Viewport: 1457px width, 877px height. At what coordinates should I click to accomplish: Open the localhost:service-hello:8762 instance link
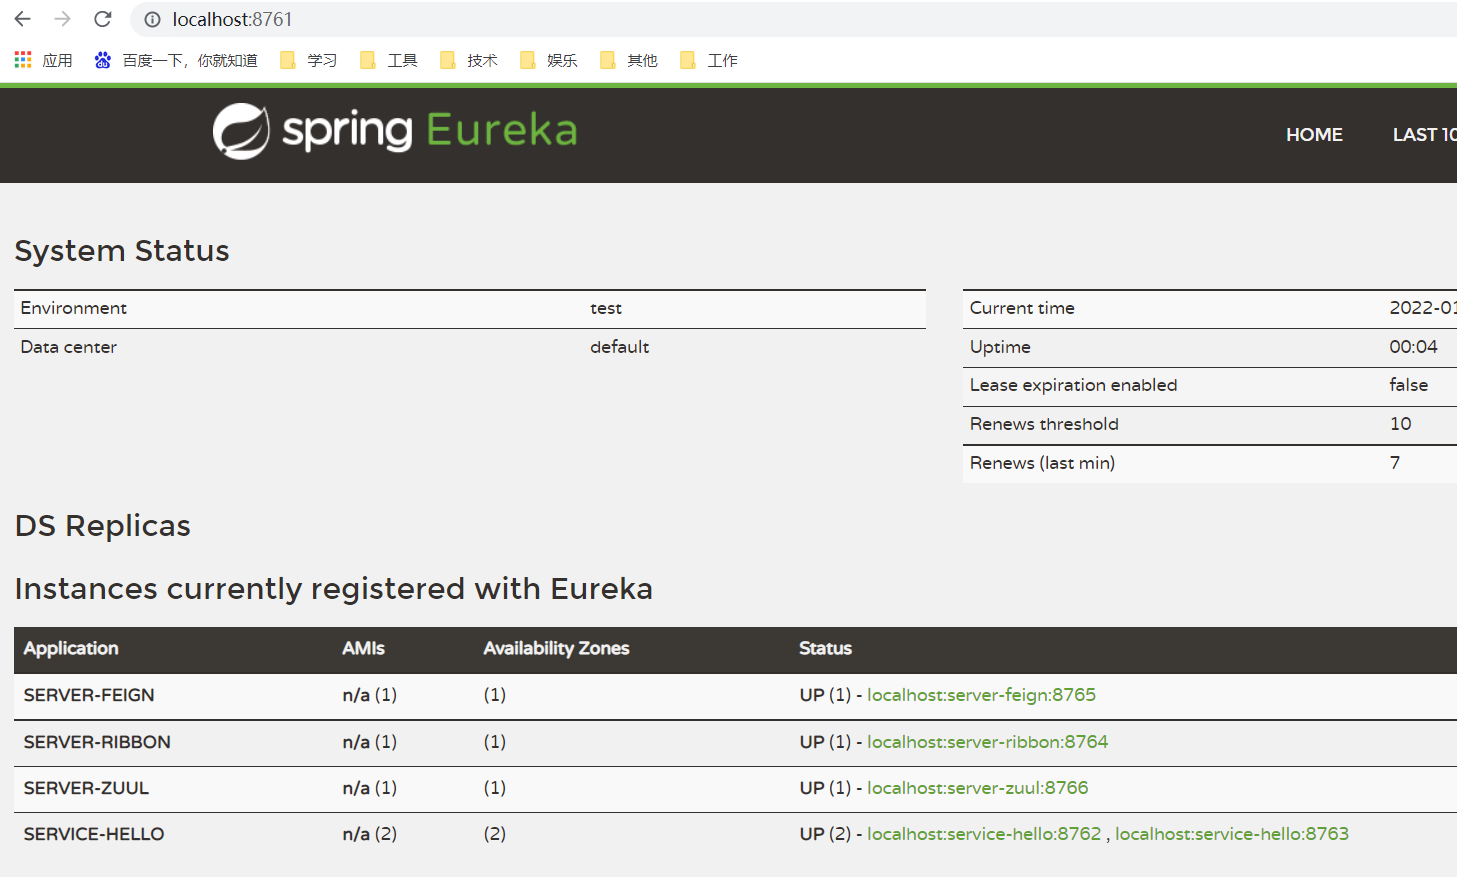[x=984, y=834]
